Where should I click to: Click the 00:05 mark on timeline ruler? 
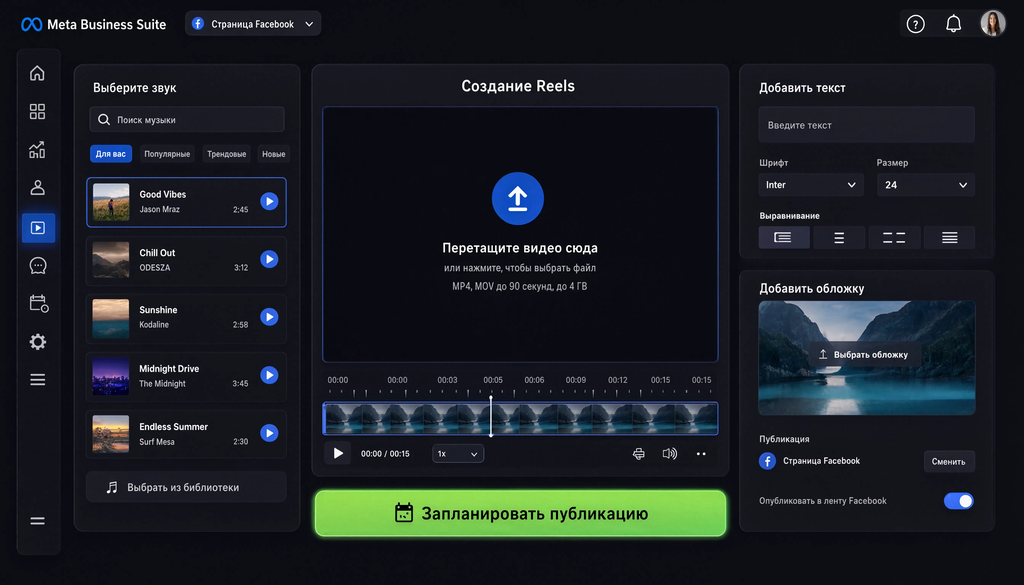(493, 380)
